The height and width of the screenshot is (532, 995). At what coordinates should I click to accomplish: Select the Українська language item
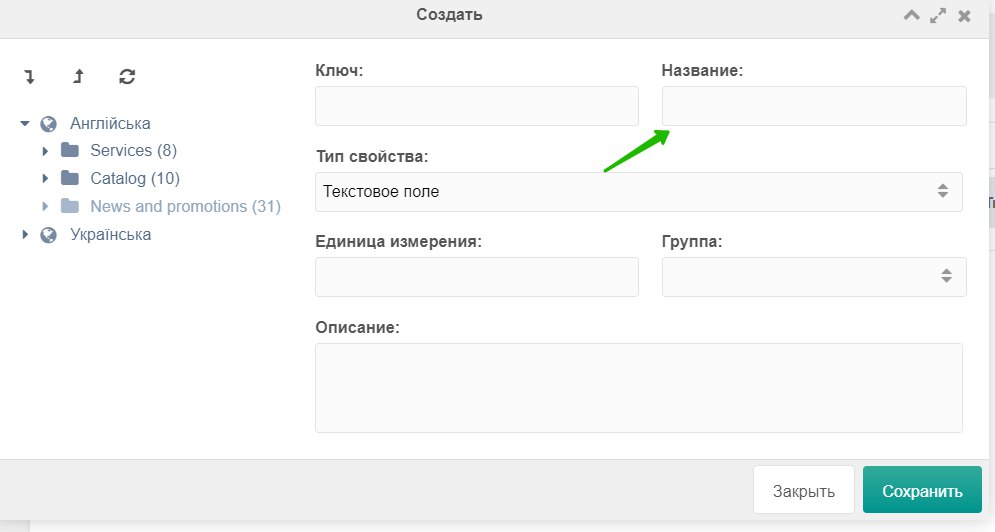tap(110, 234)
